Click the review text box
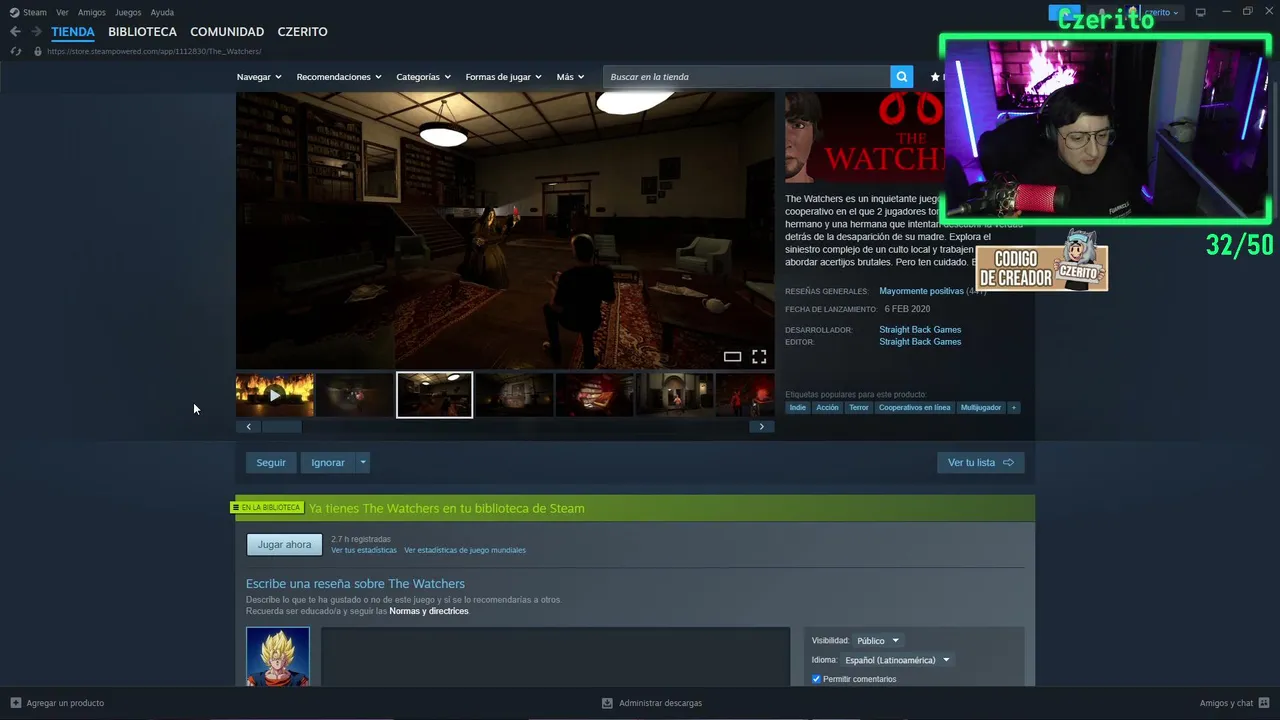Viewport: 1280px width, 720px height. click(x=555, y=657)
